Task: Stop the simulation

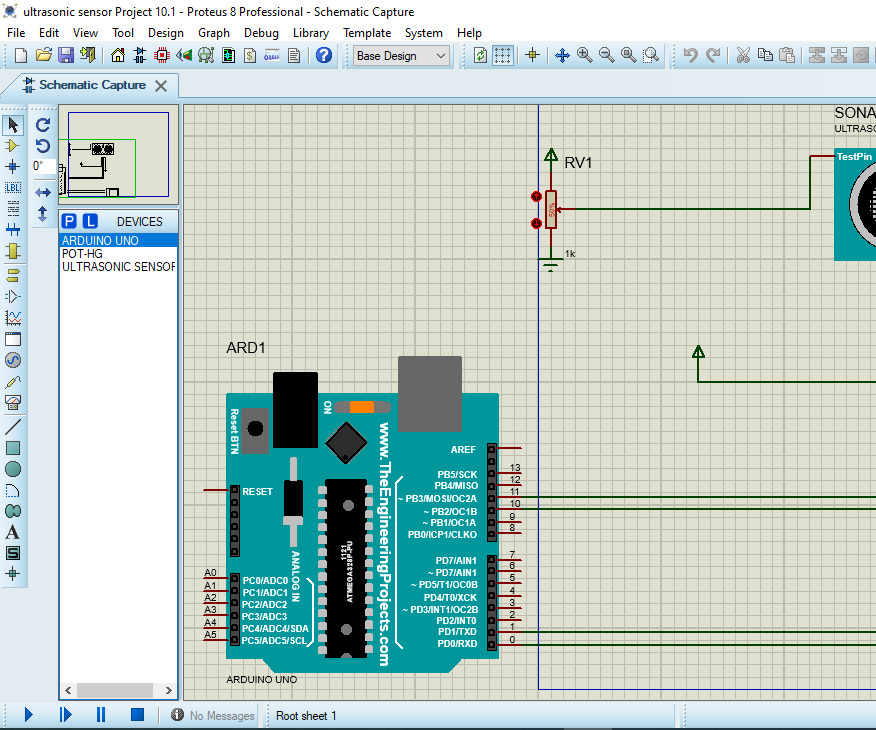Action: (x=139, y=714)
